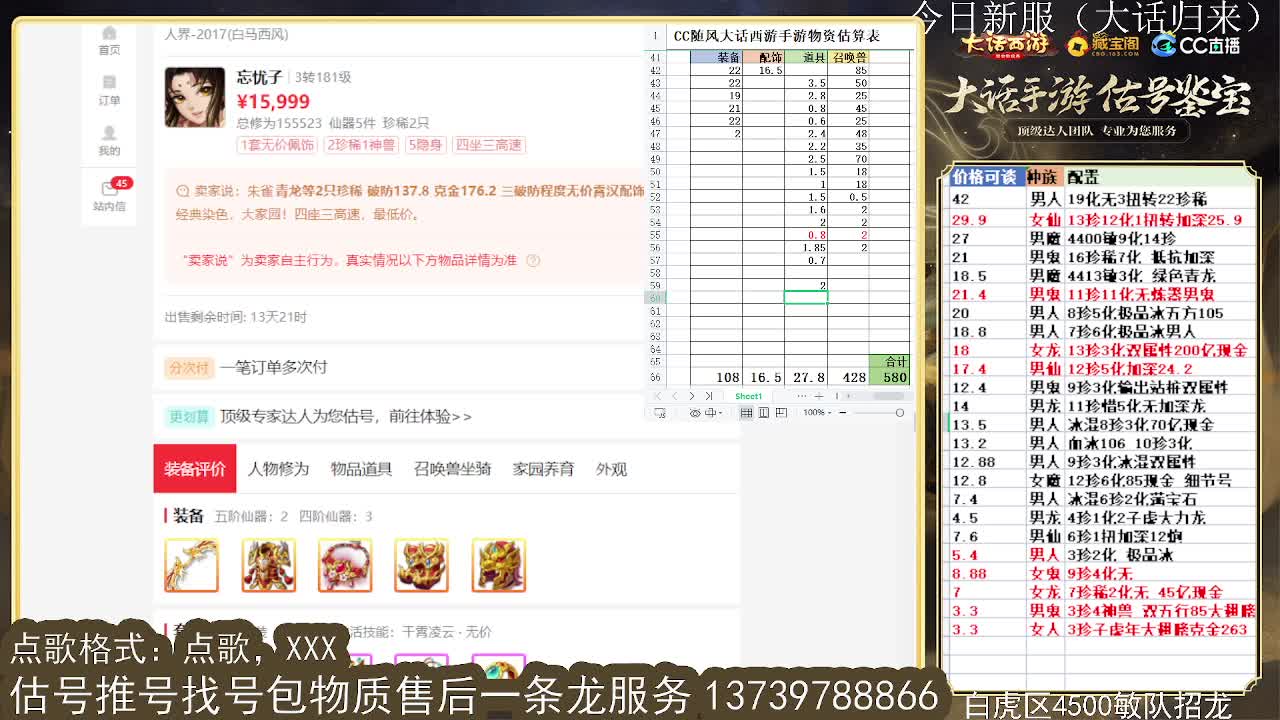The image size is (1280, 720).
Task: Switch to 外观 tab
Action: (x=611, y=469)
